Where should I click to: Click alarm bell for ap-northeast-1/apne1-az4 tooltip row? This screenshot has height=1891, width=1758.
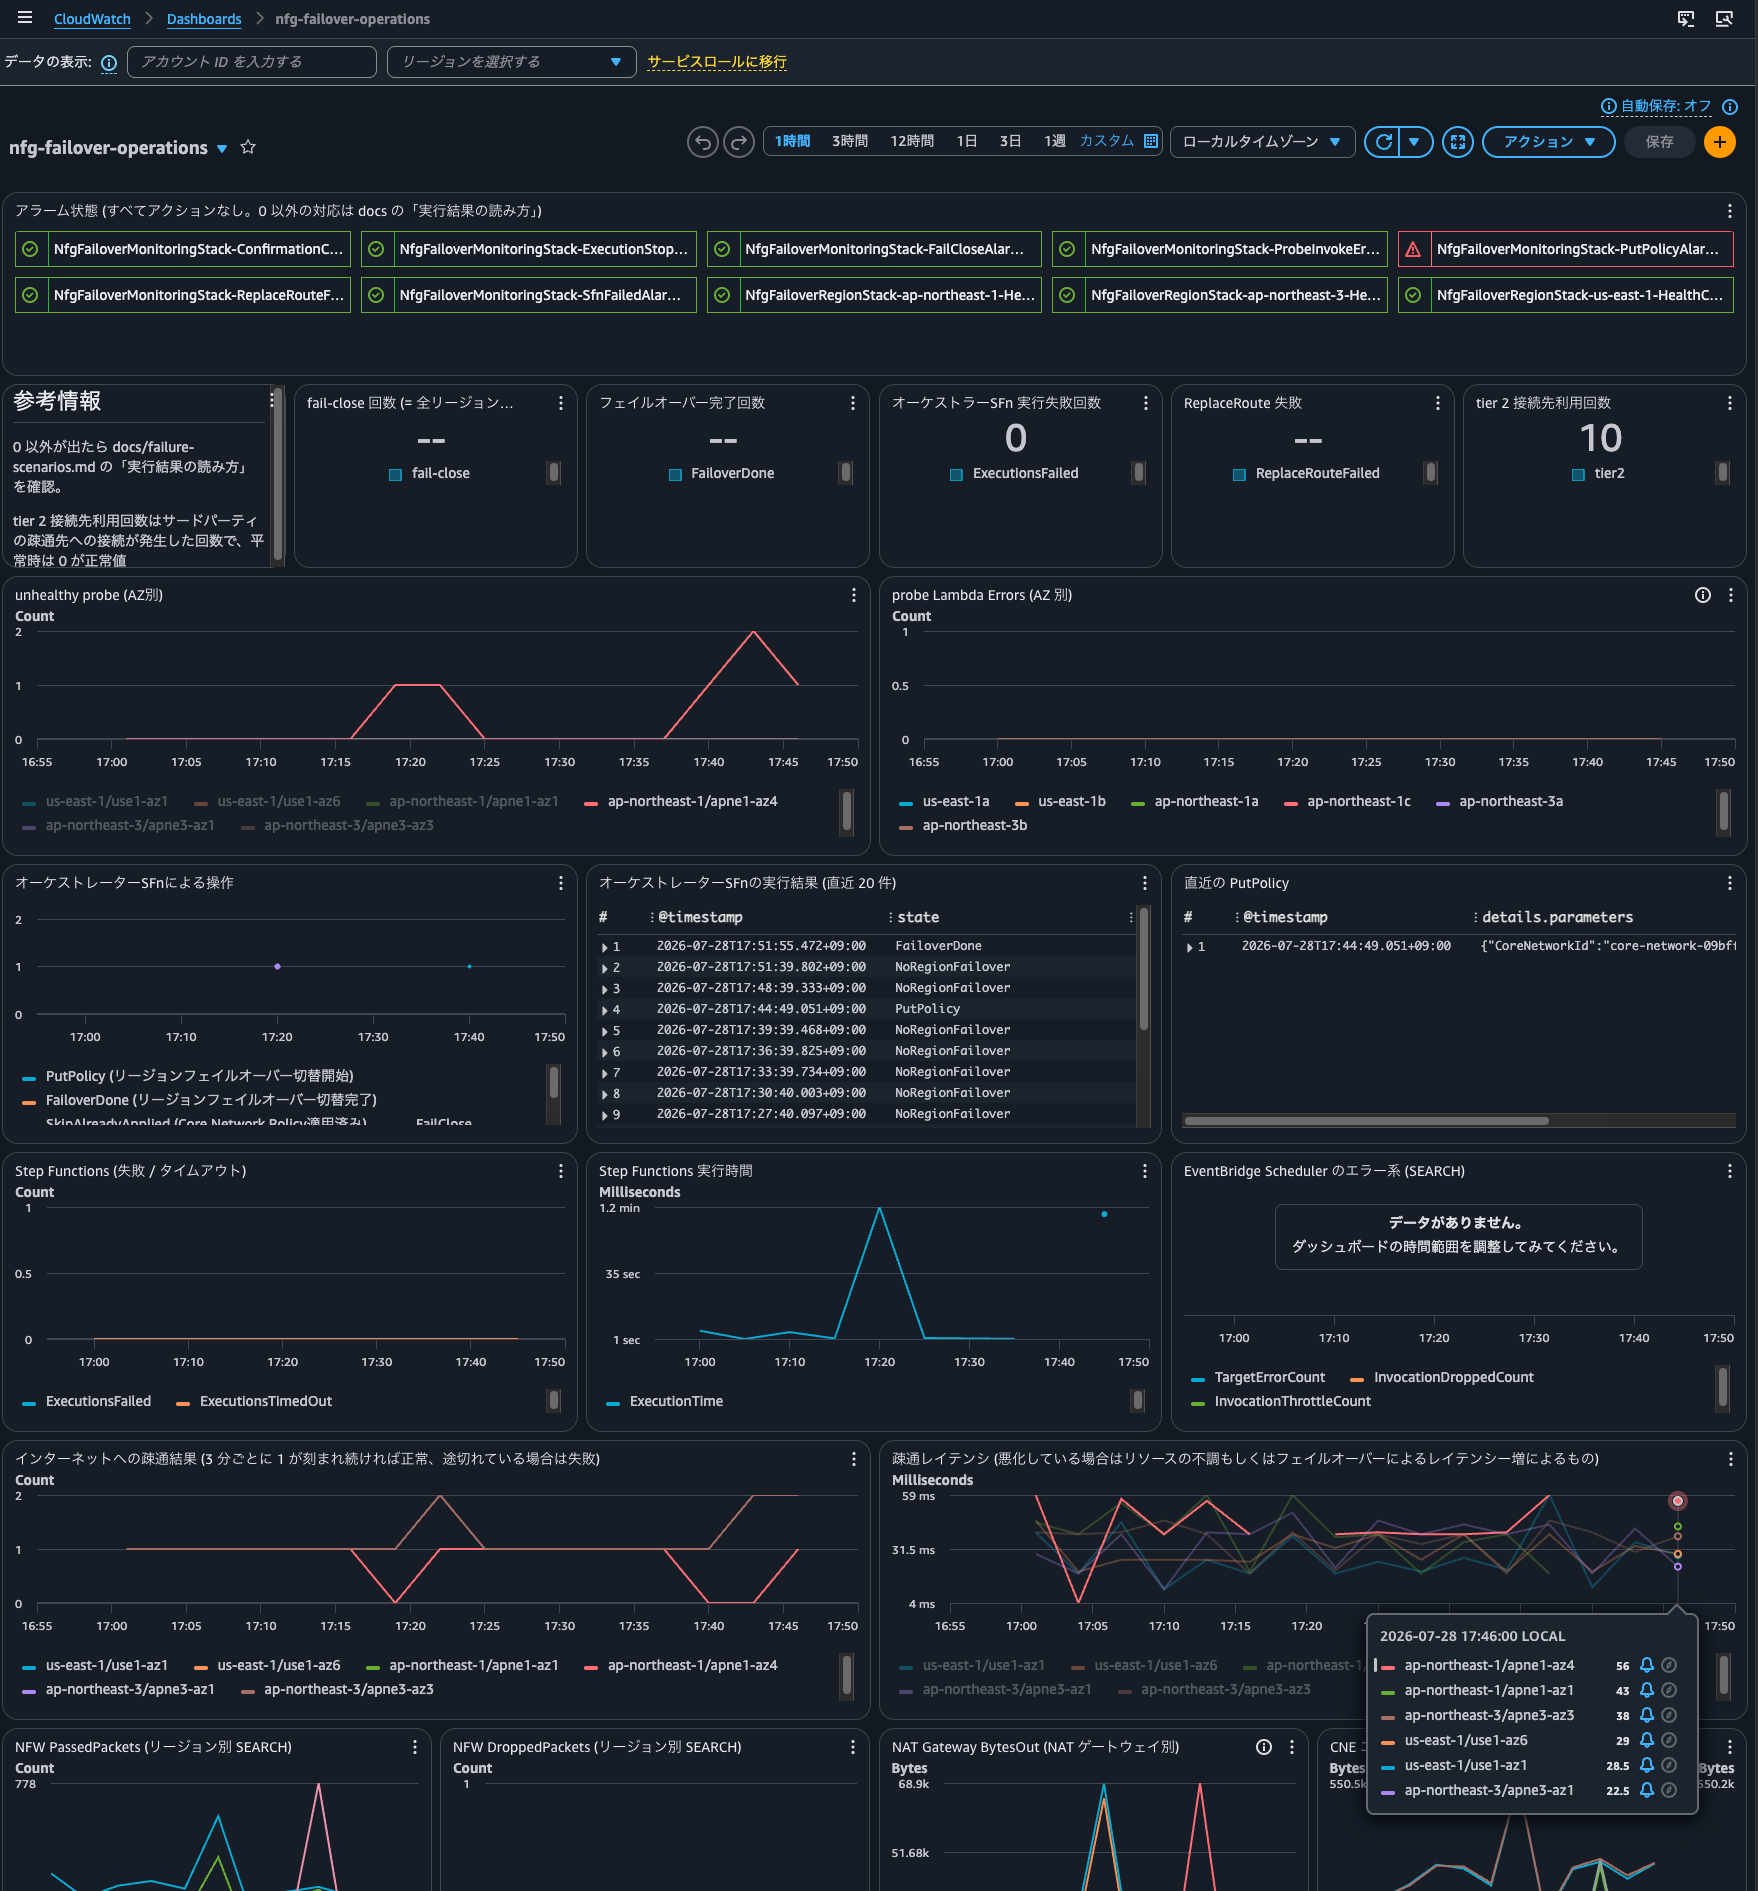(x=1646, y=1665)
